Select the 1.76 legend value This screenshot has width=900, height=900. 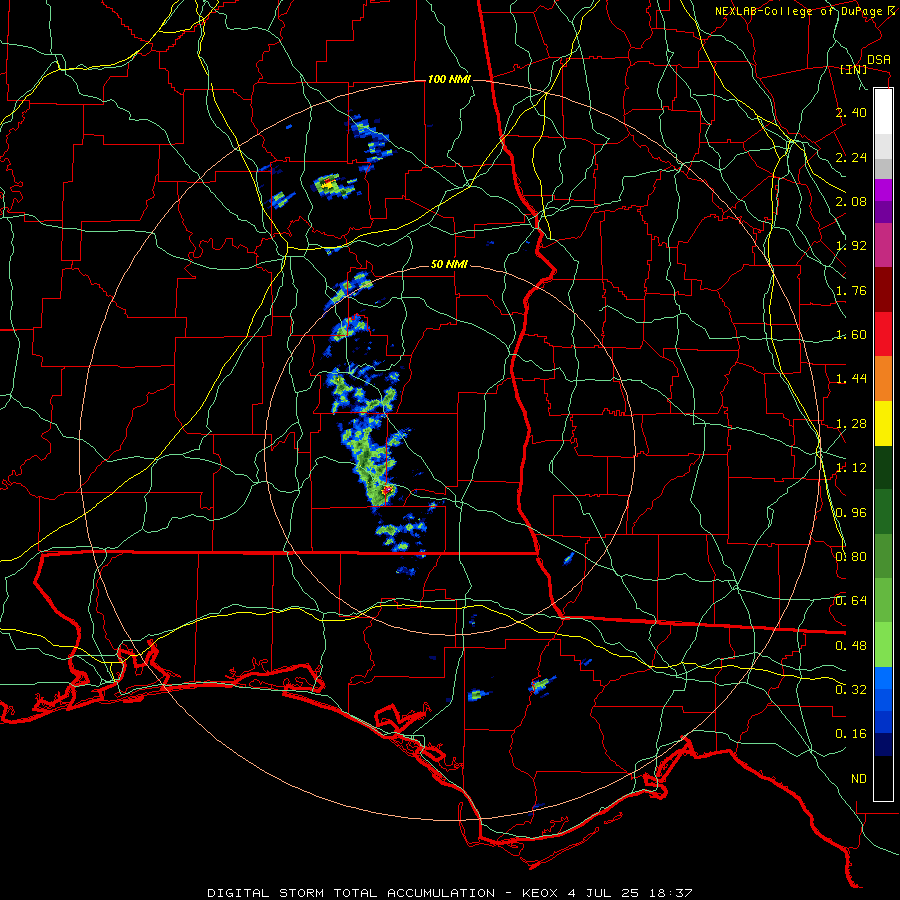(851, 290)
